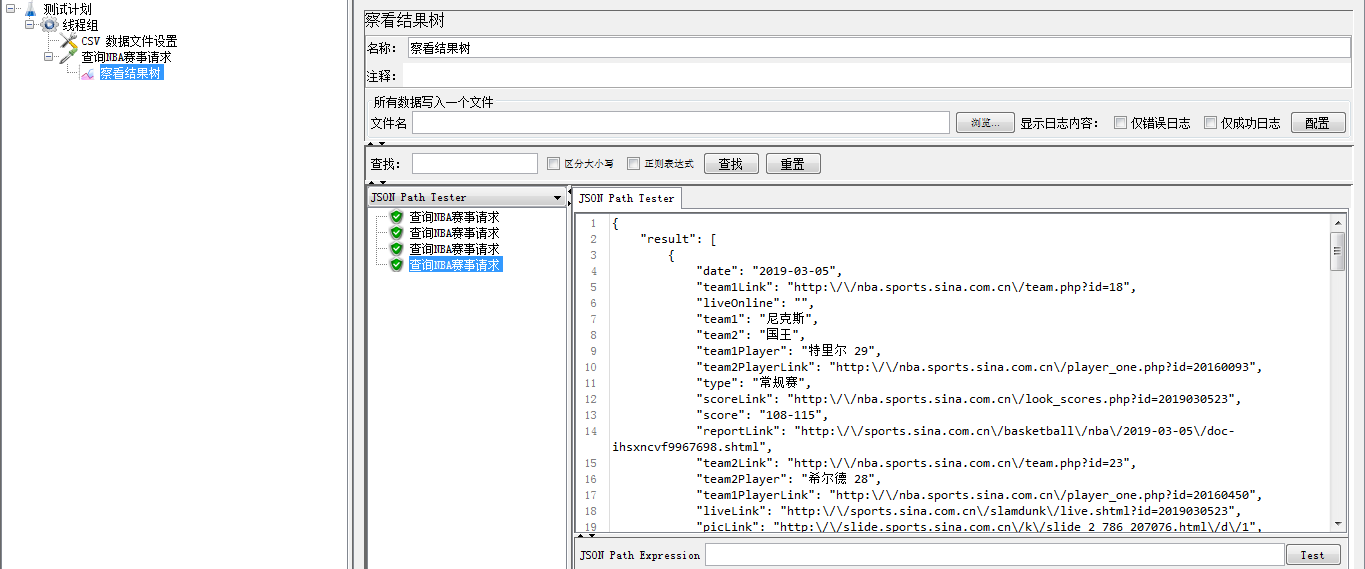Select 测试计划 in the tree

coord(67,9)
